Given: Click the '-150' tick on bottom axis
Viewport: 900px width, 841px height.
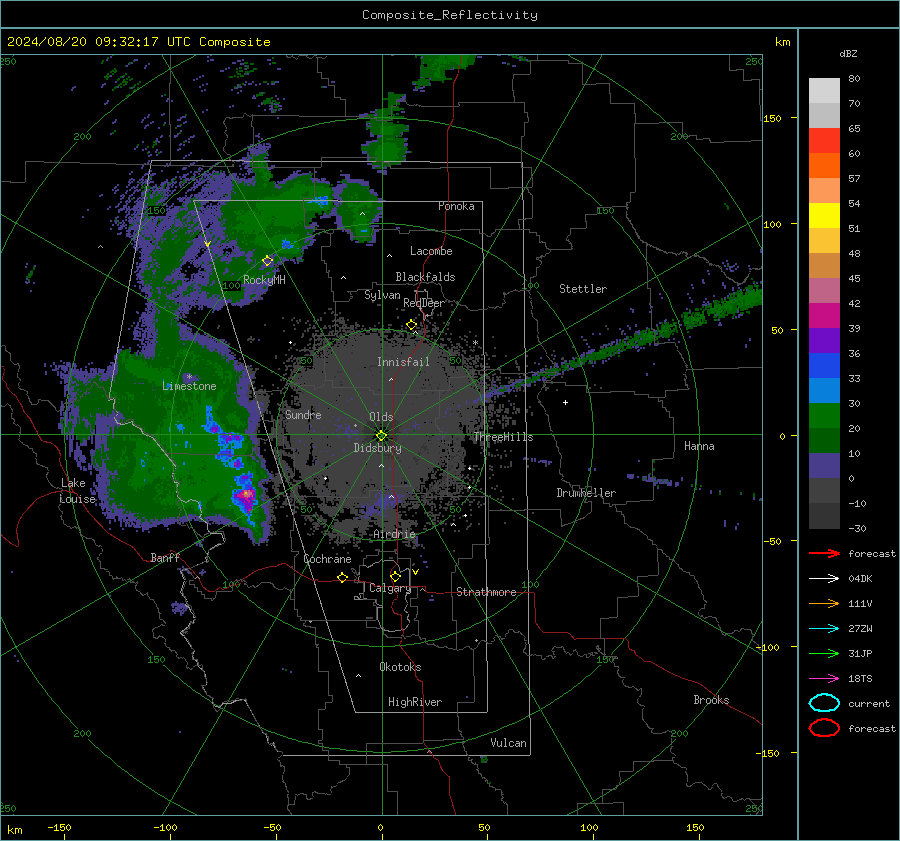Looking at the screenshot, I should pyautogui.click(x=60, y=827).
